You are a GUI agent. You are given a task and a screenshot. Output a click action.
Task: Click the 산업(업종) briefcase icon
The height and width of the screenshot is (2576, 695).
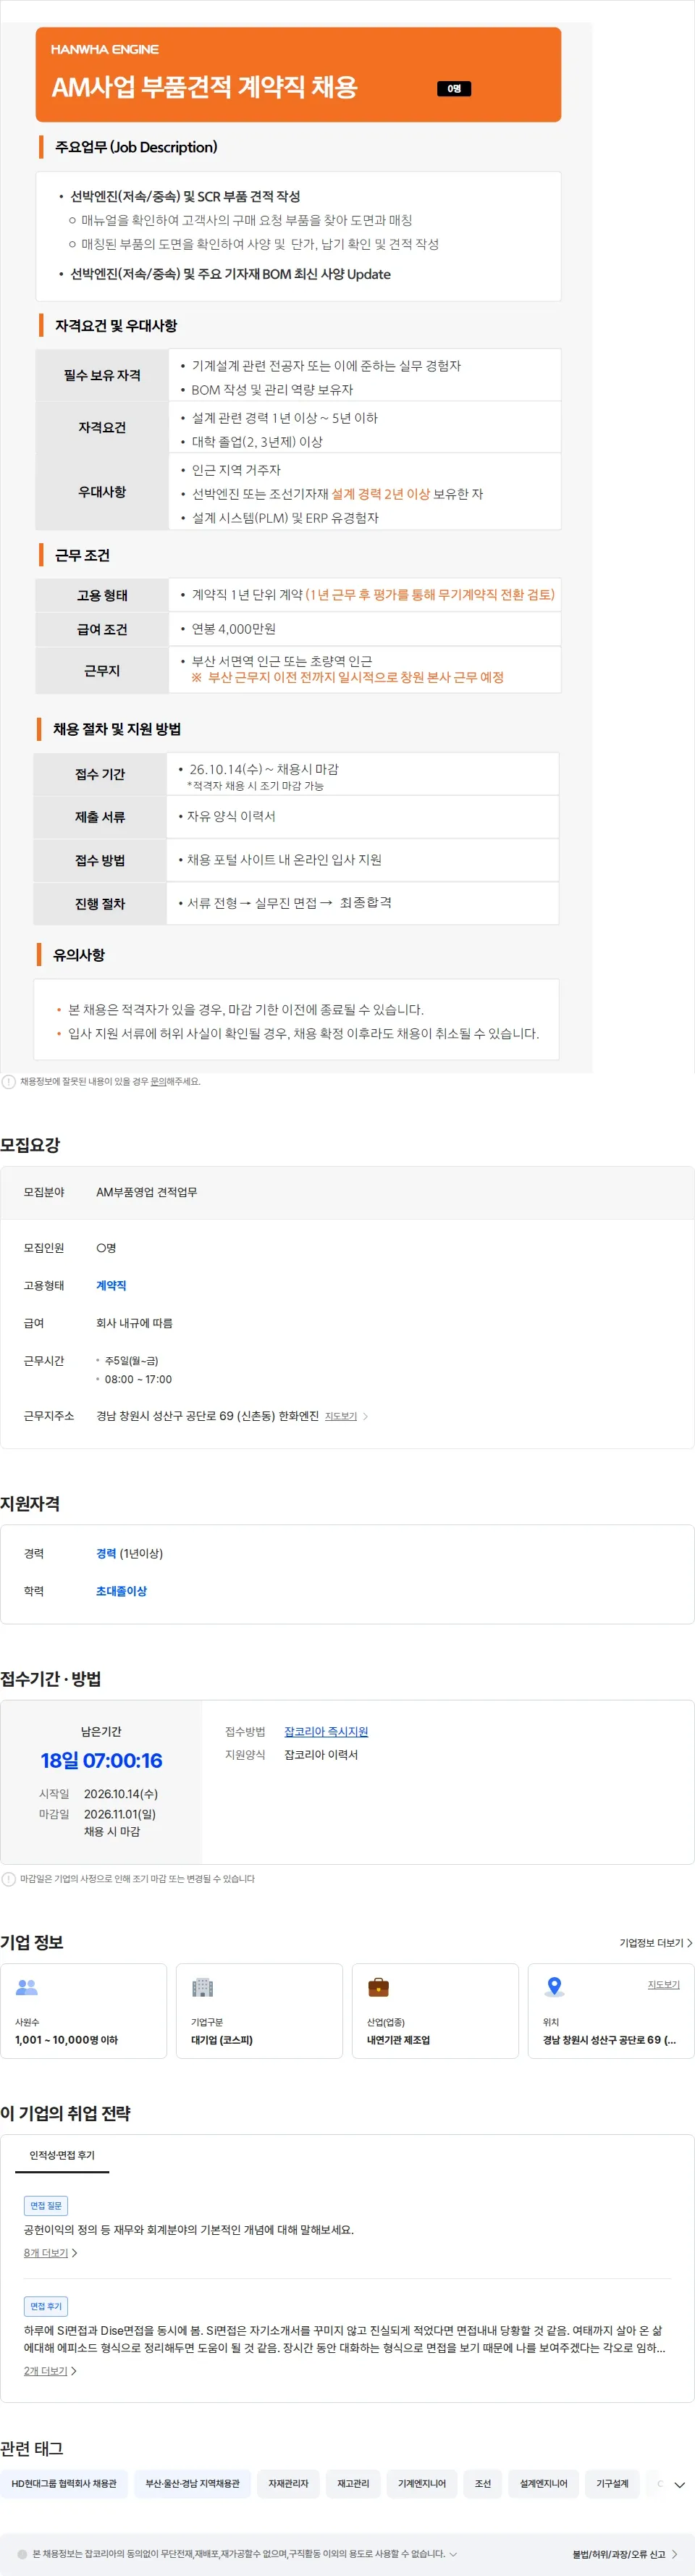(x=379, y=1987)
